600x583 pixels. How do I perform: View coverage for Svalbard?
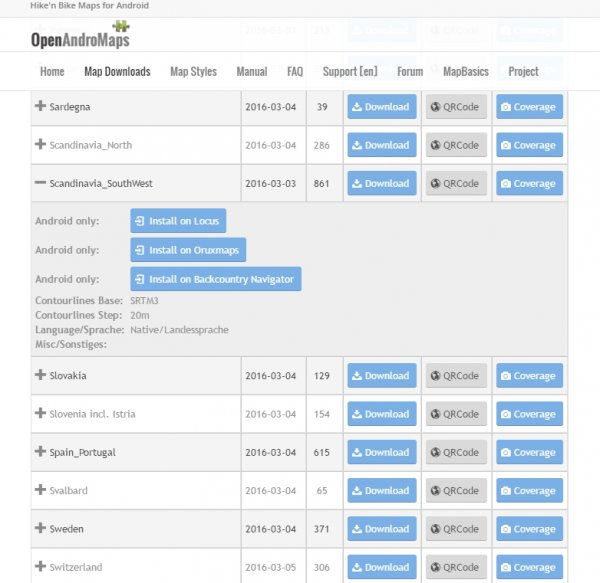click(x=529, y=491)
